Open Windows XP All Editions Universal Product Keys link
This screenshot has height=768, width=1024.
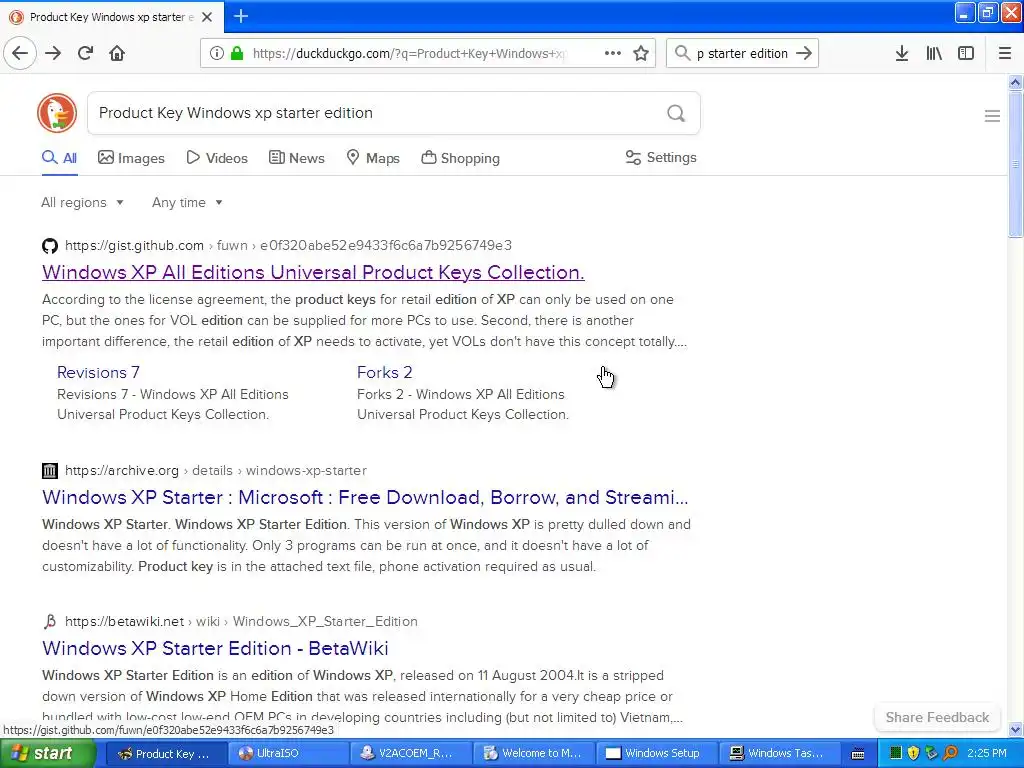pyautogui.click(x=313, y=272)
